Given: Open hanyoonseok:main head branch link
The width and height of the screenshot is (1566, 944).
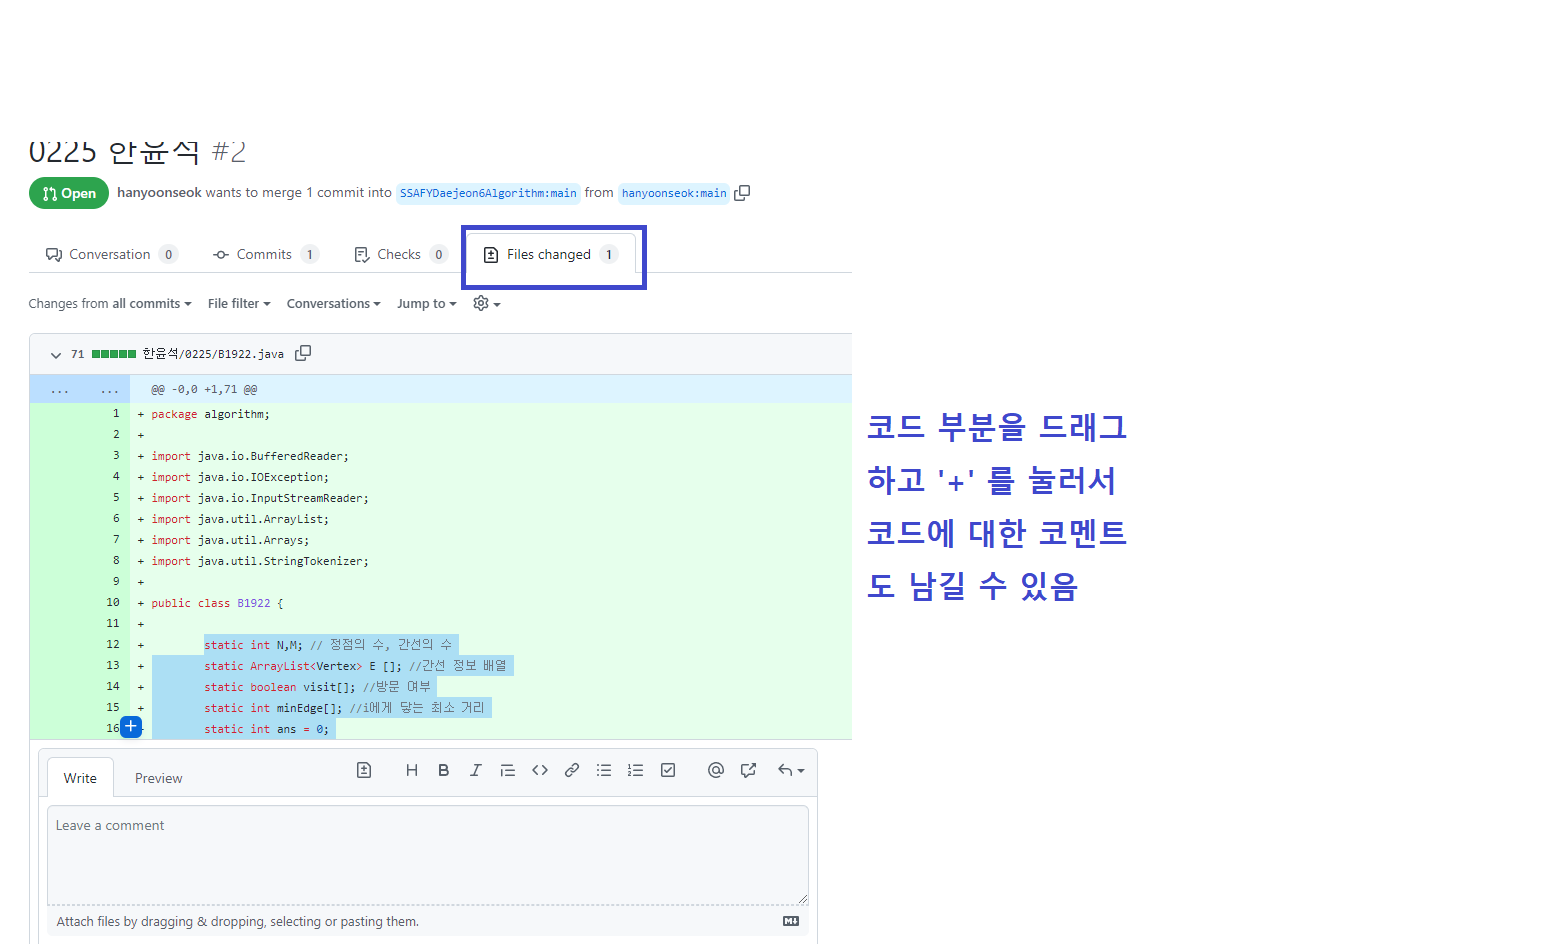Looking at the screenshot, I should (674, 193).
